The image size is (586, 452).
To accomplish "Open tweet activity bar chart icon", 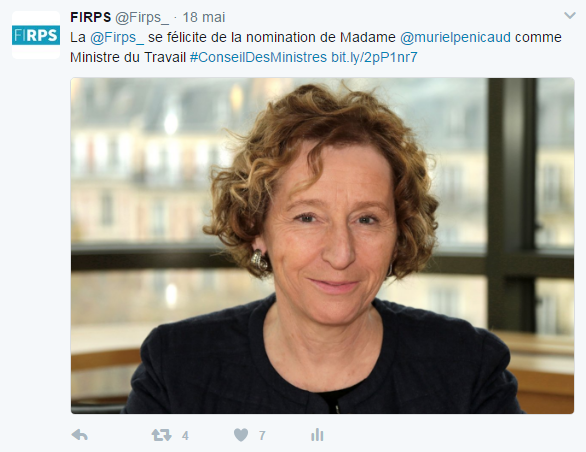I will coord(317,435).
